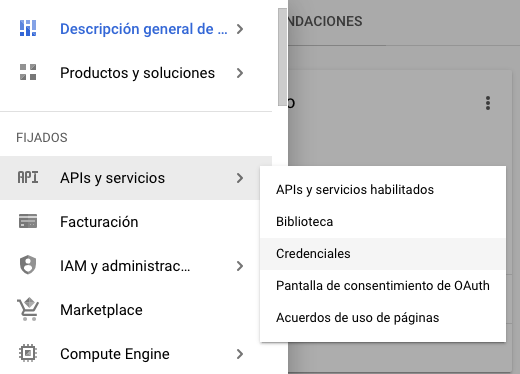The width and height of the screenshot is (520, 374).
Task: Click the Compute Engine chip icon
Action: pyautogui.click(x=28, y=353)
